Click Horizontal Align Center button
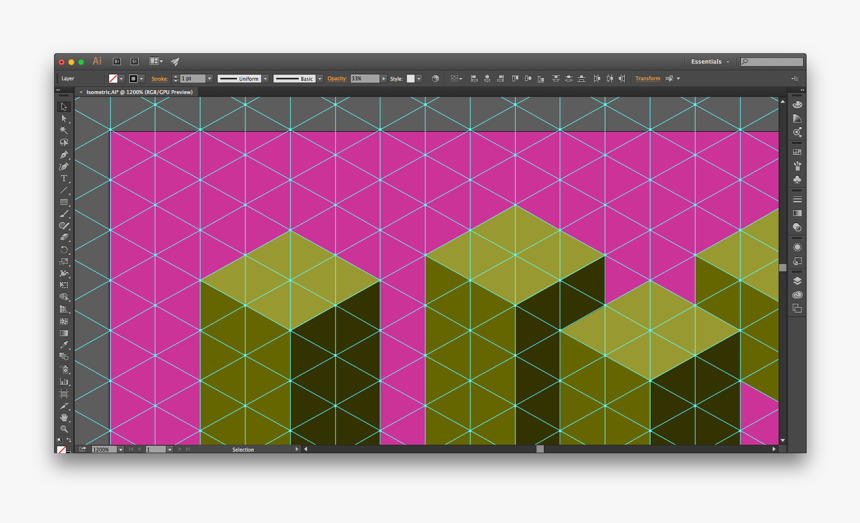The height and width of the screenshot is (523, 860). [x=487, y=78]
